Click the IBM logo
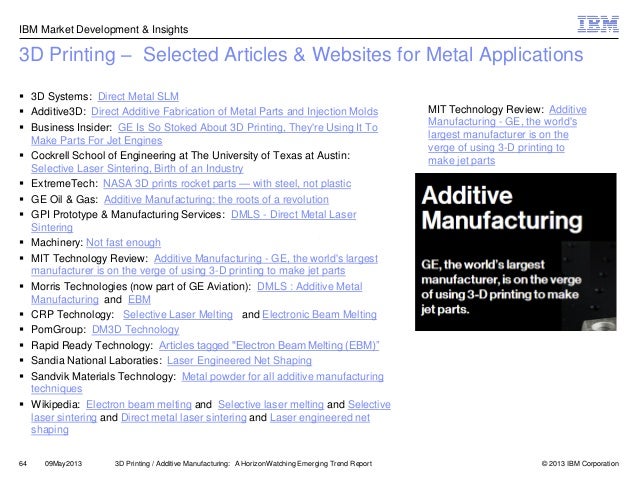The width and height of the screenshot is (638, 479). 598,24
